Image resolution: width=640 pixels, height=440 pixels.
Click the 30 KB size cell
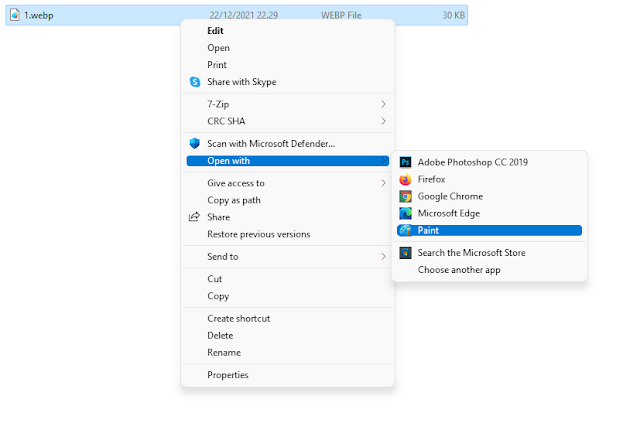click(x=453, y=16)
